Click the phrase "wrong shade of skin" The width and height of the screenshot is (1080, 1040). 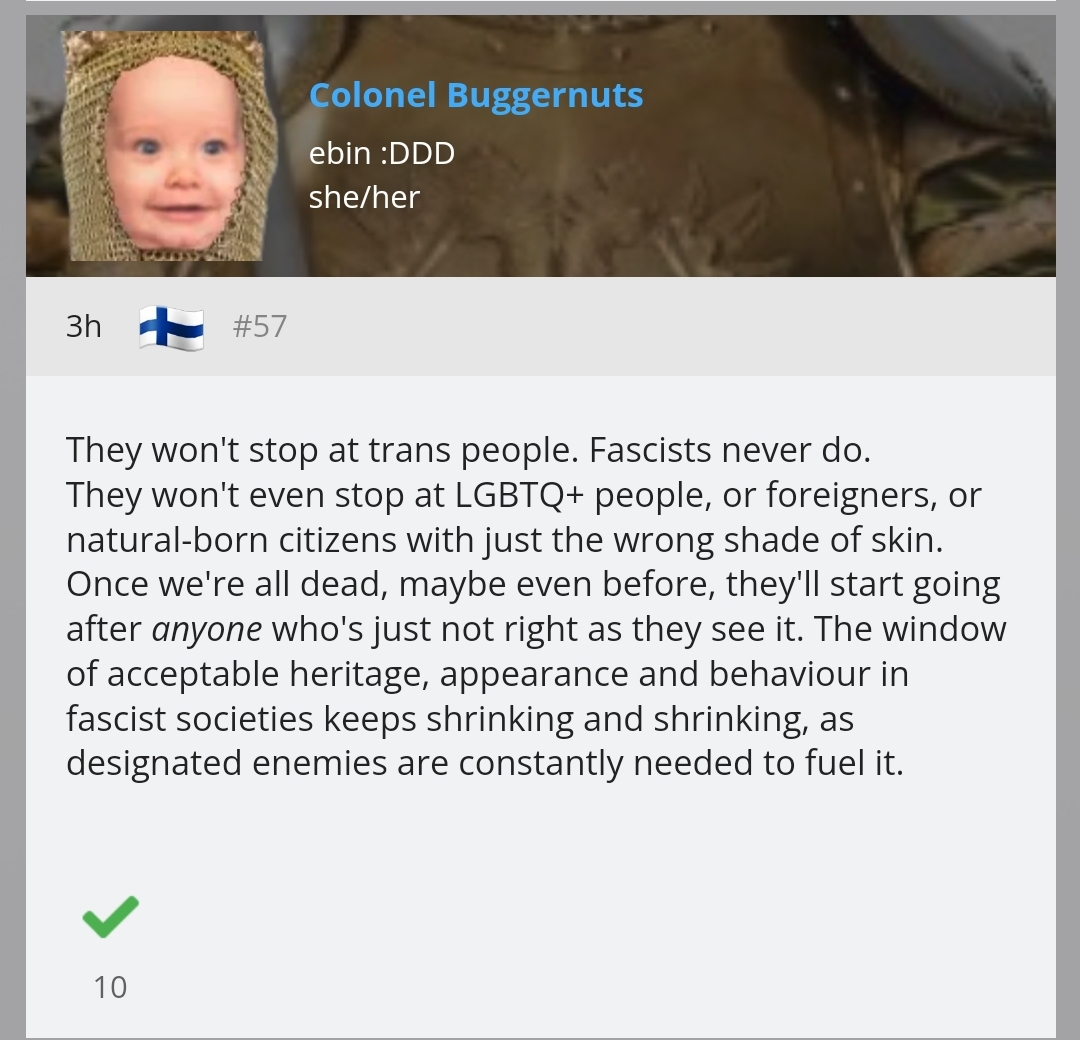[x=778, y=540]
